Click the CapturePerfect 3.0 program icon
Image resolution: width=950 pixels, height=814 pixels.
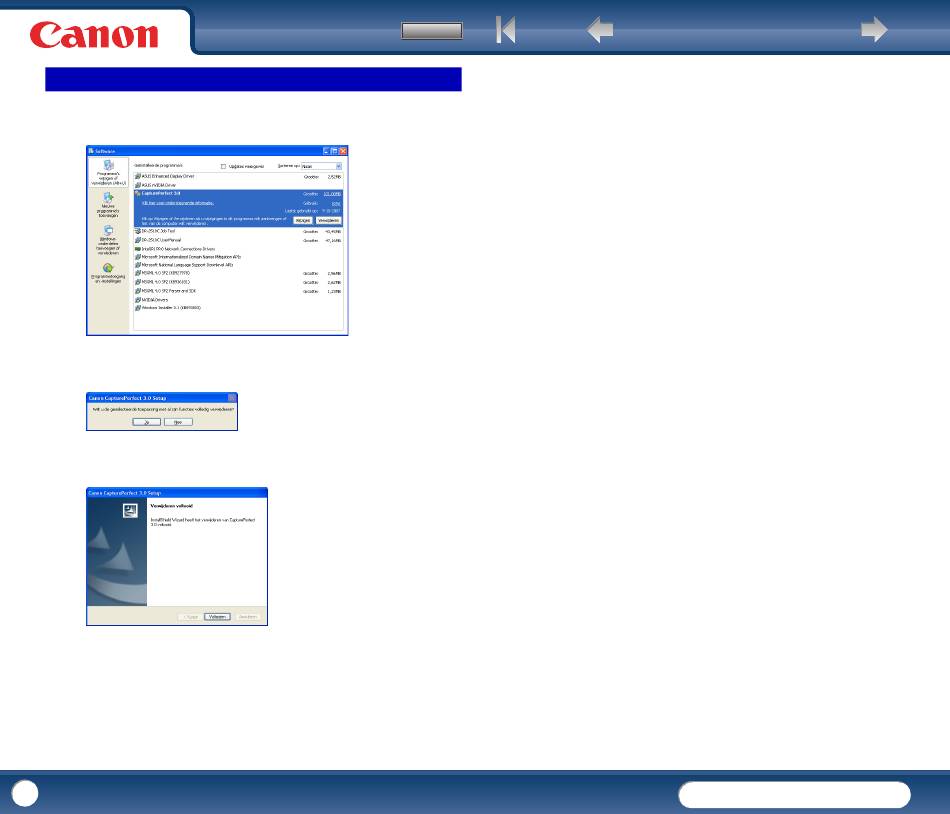(x=138, y=193)
